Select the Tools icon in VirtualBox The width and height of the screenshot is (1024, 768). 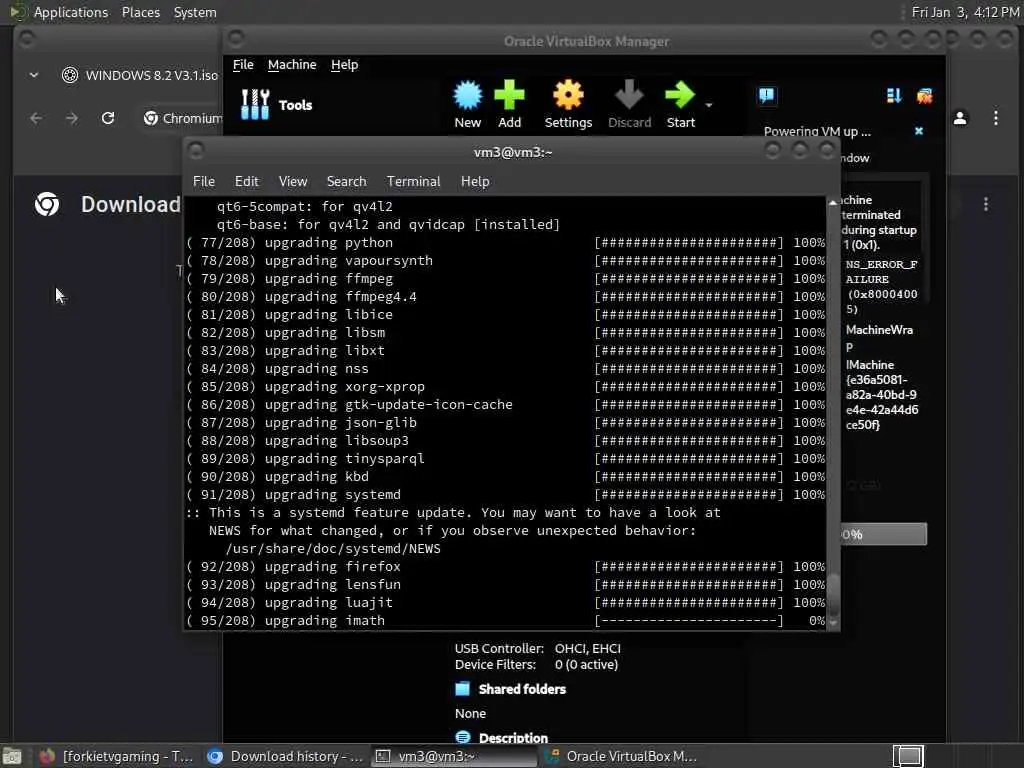(x=255, y=104)
